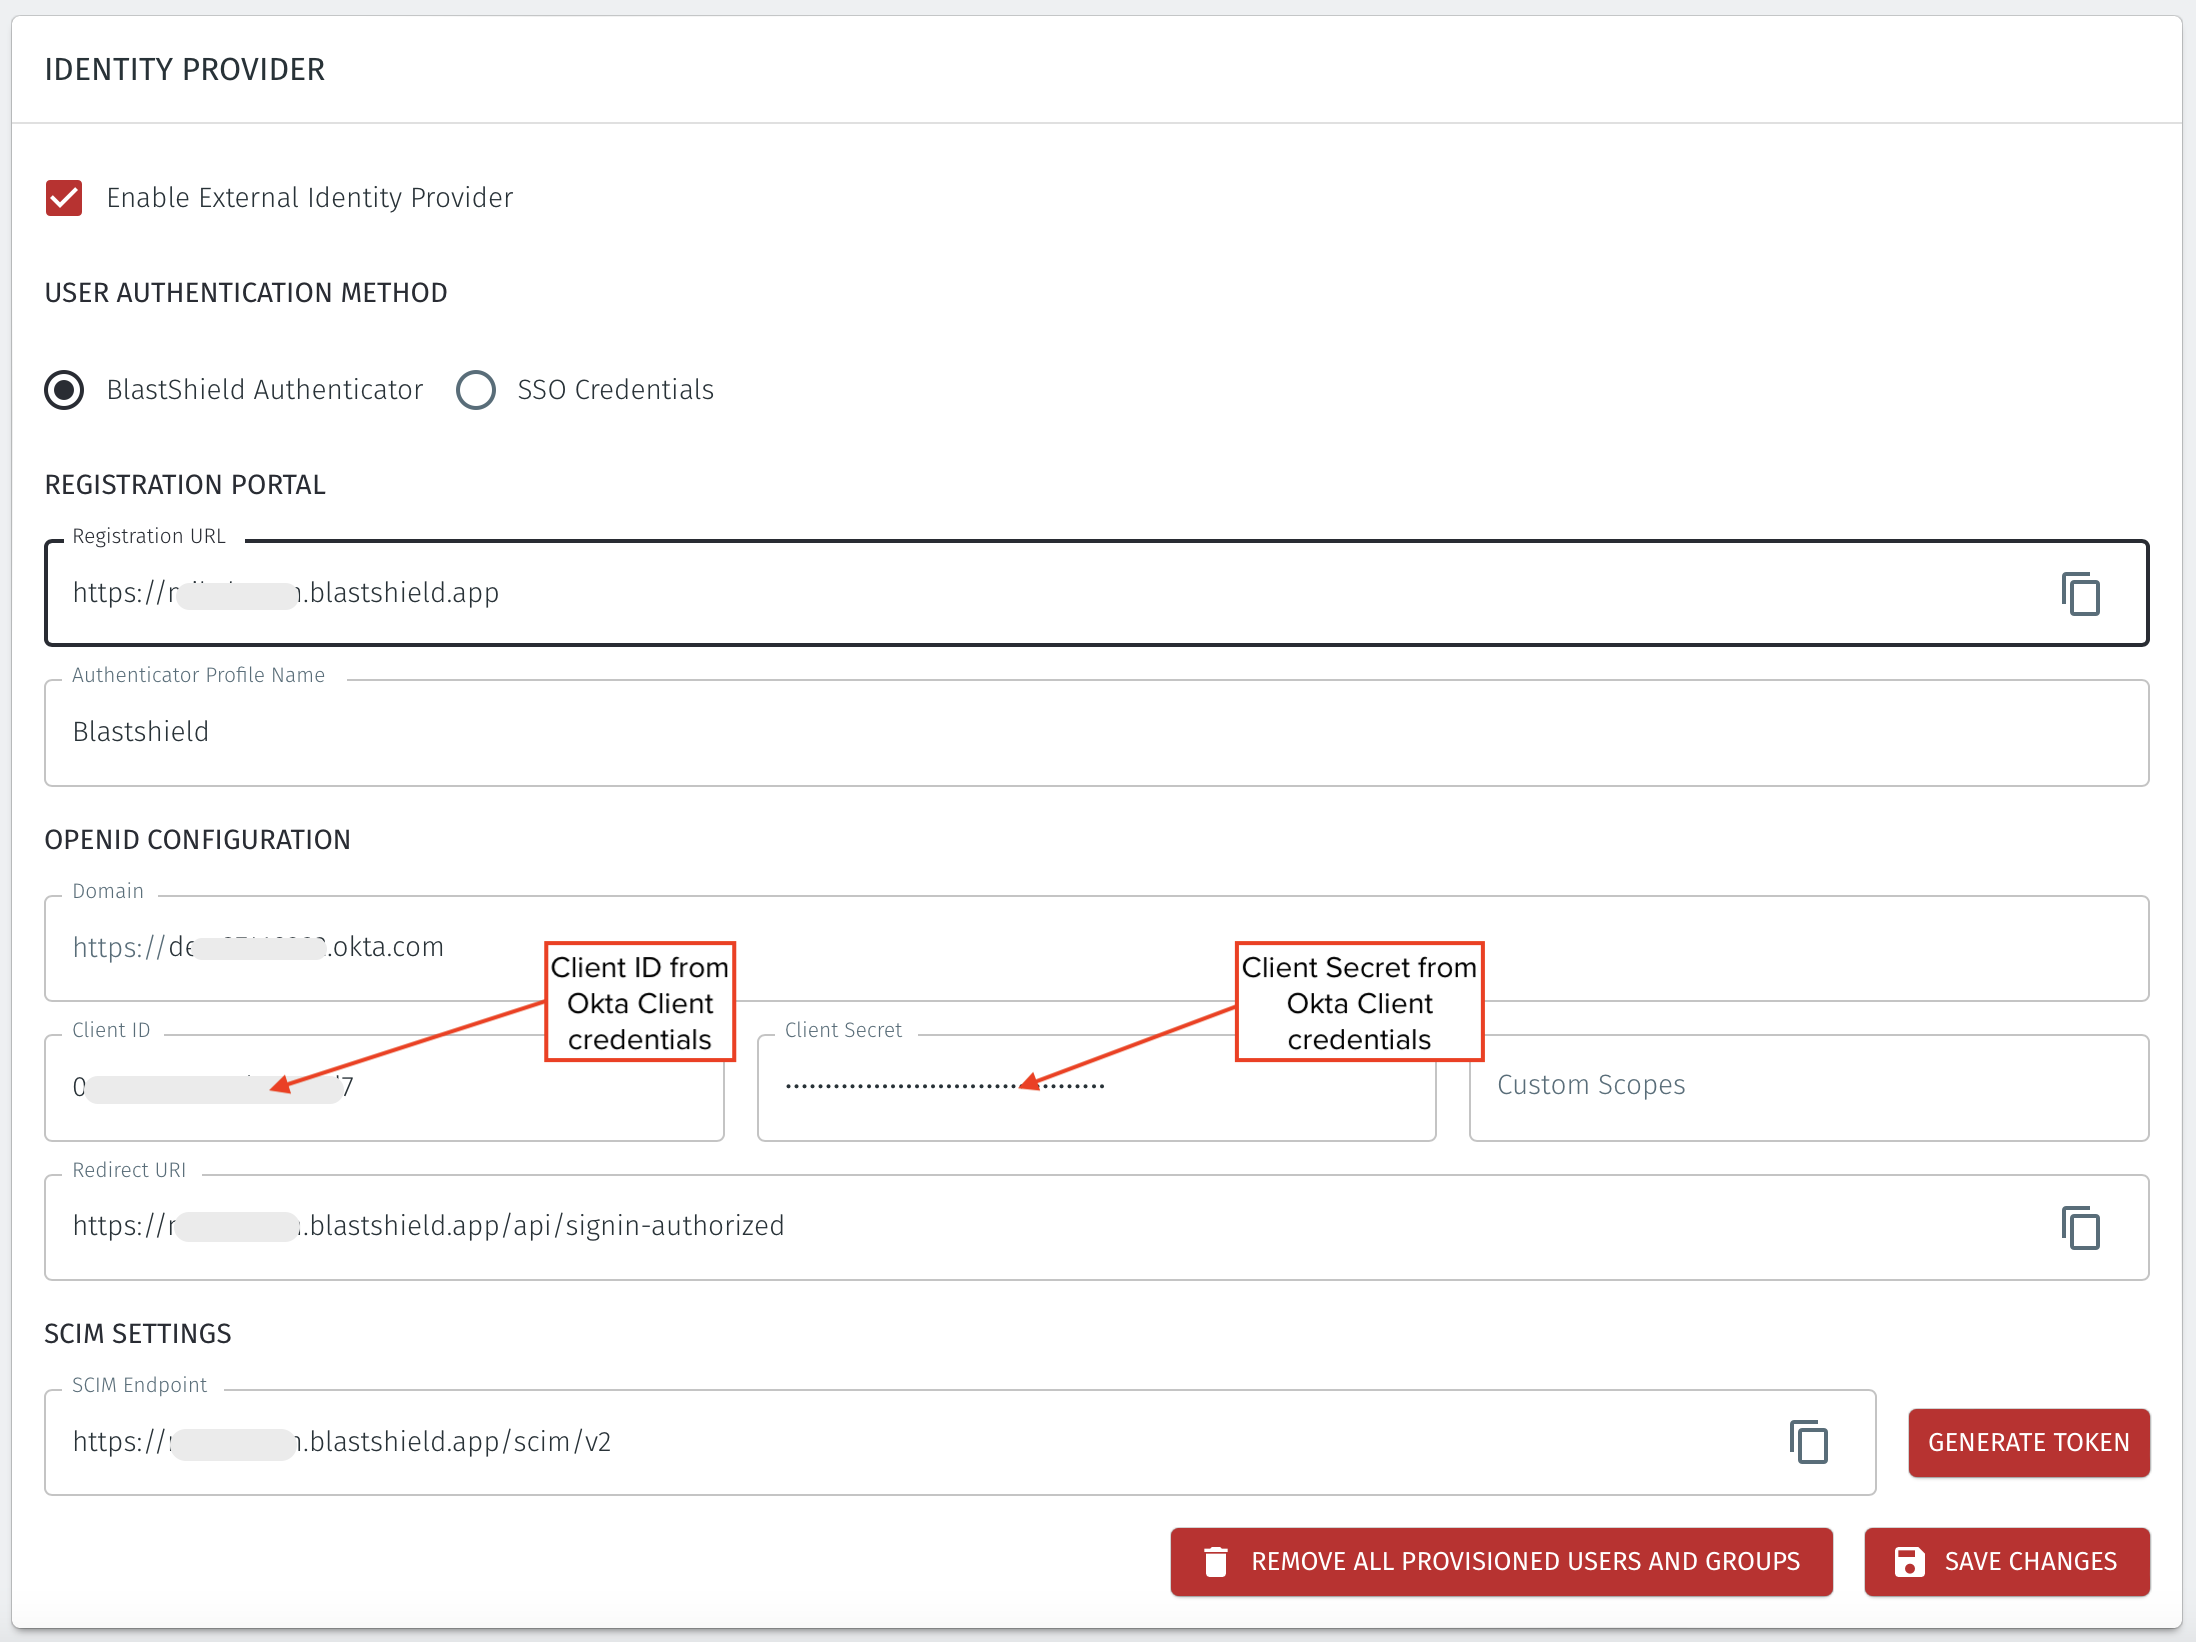Select the SSO Credentials radio button

click(476, 389)
